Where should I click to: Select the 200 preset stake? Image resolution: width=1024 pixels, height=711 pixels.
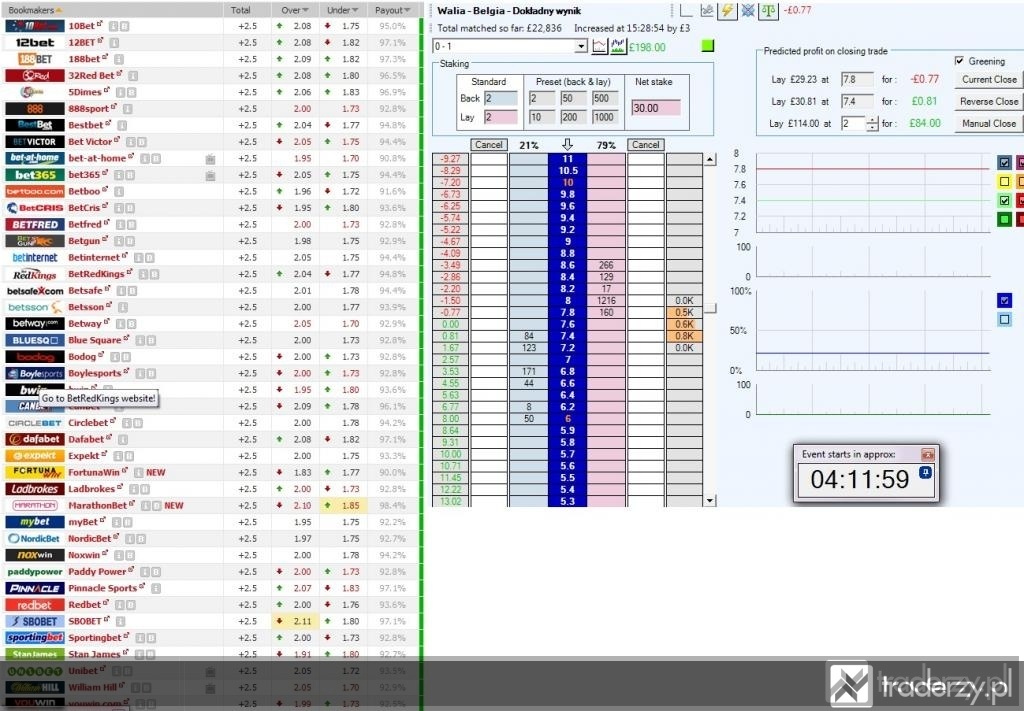pyautogui.click(x=573, y=117)
